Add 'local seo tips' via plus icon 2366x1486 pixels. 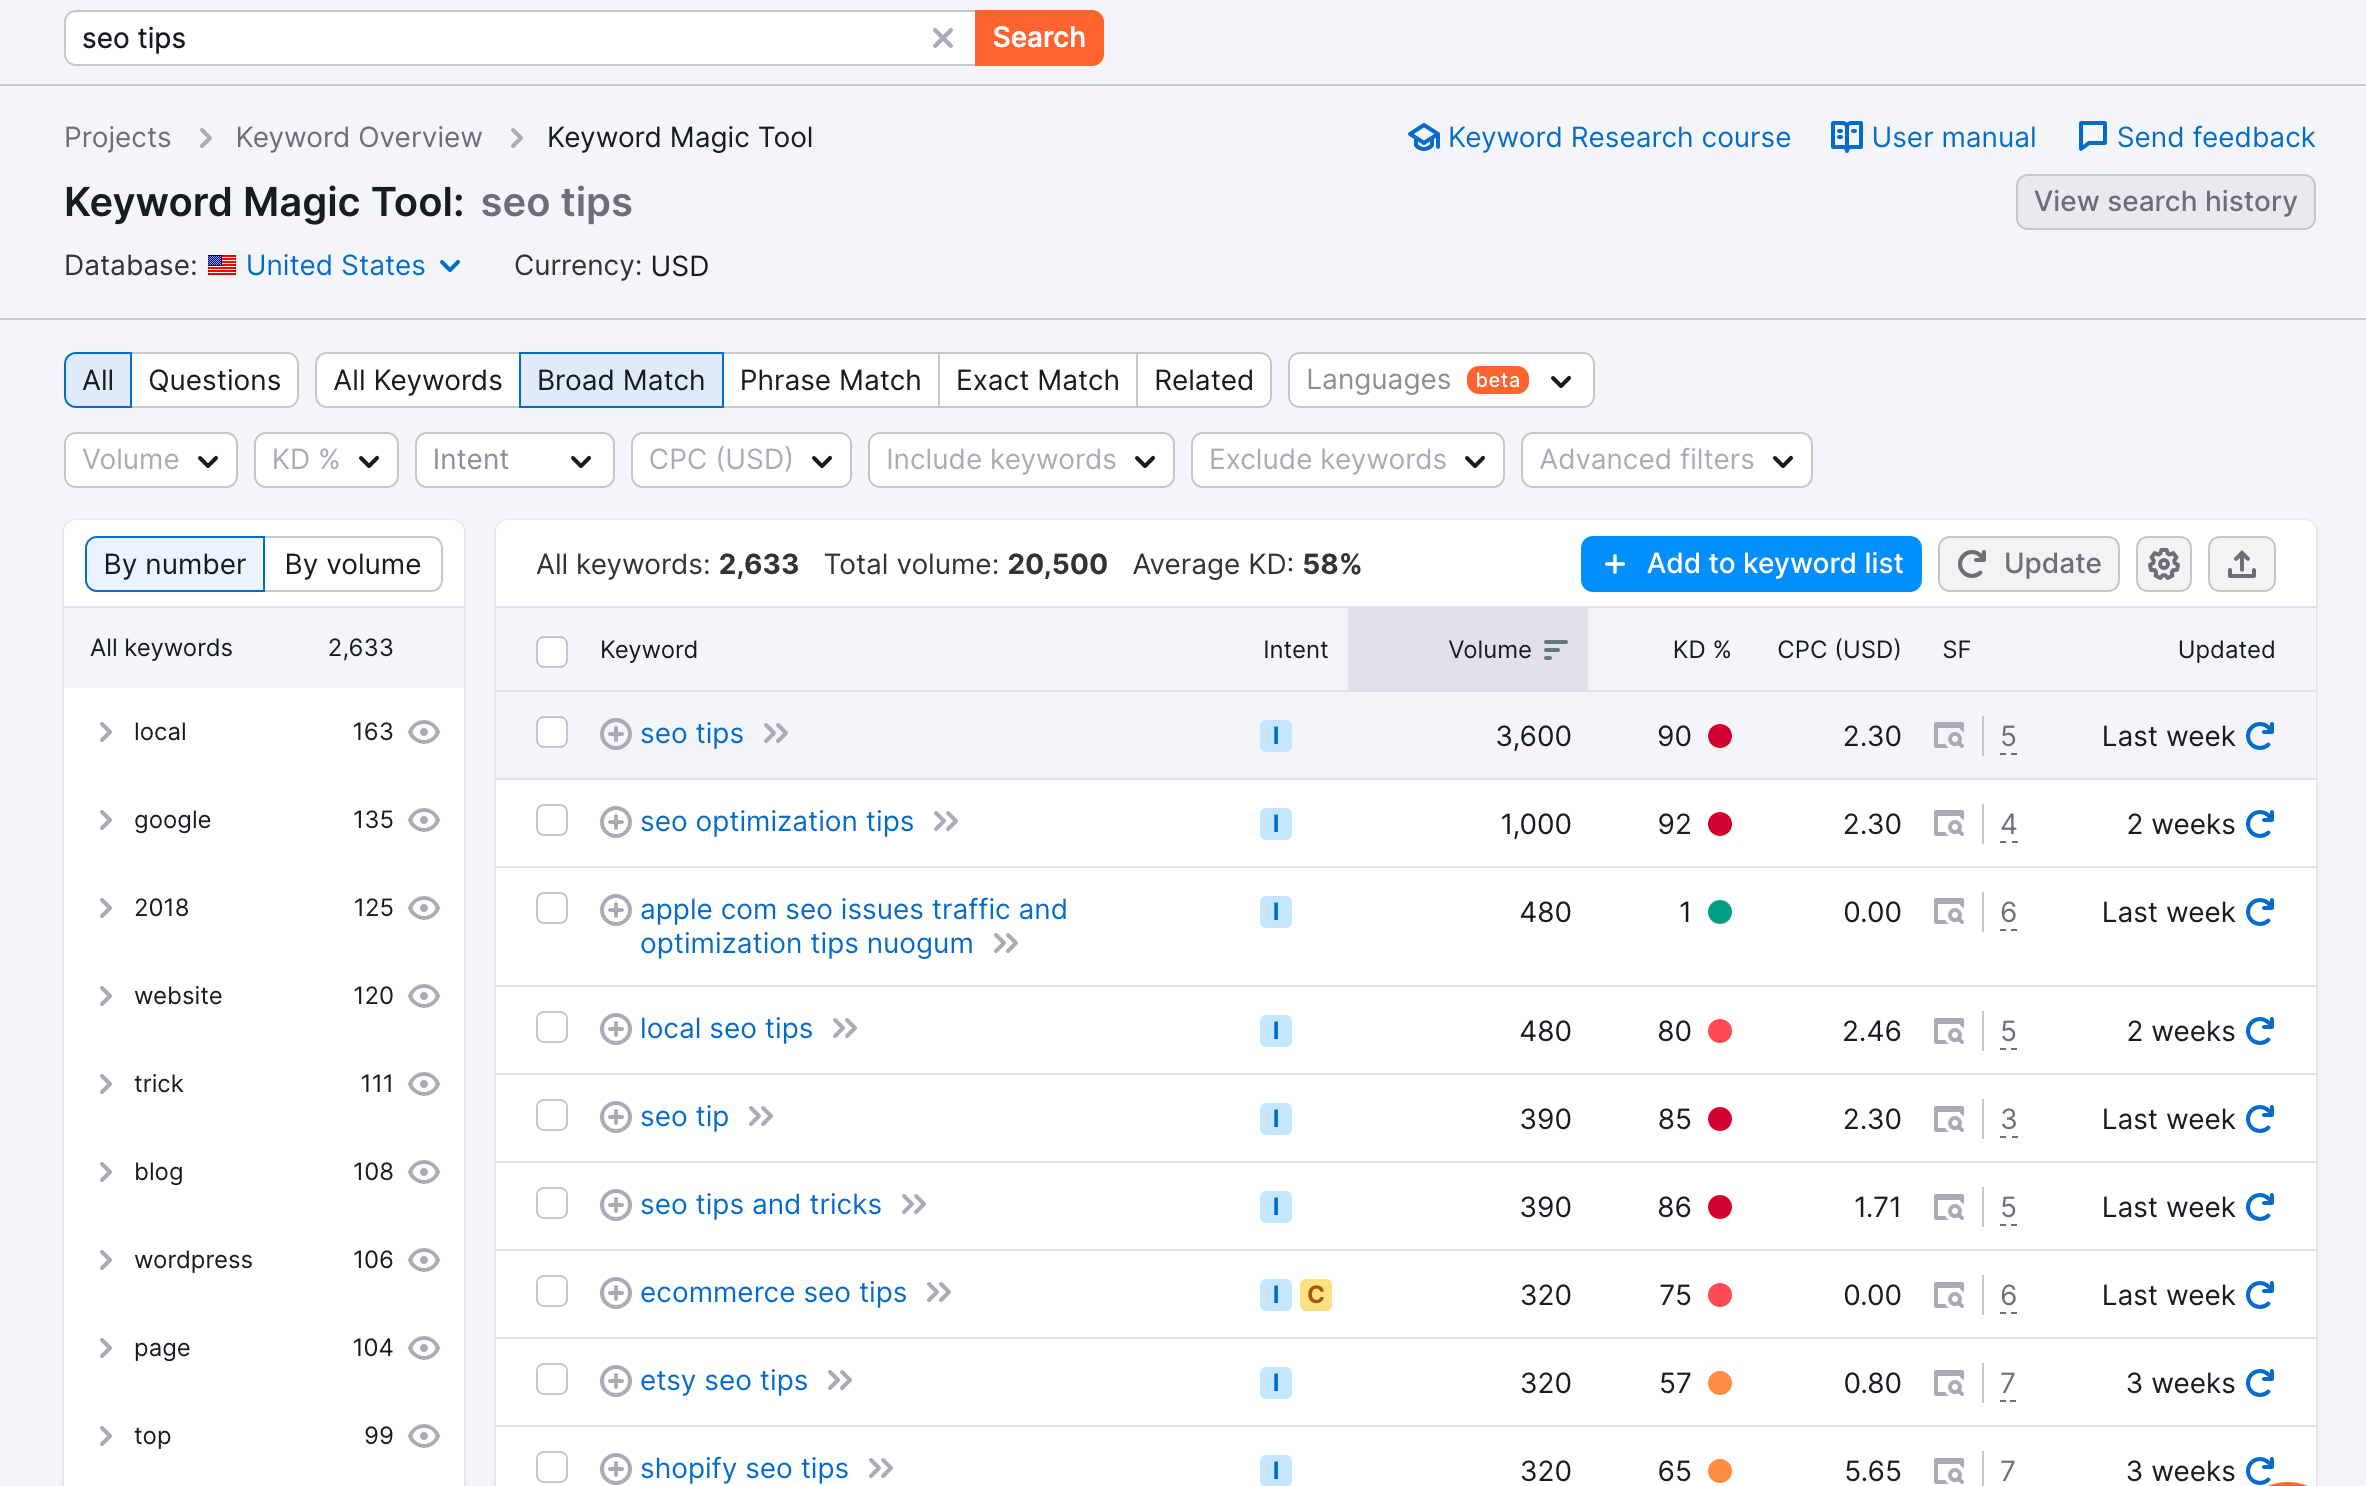click(x=615, y=1029)
